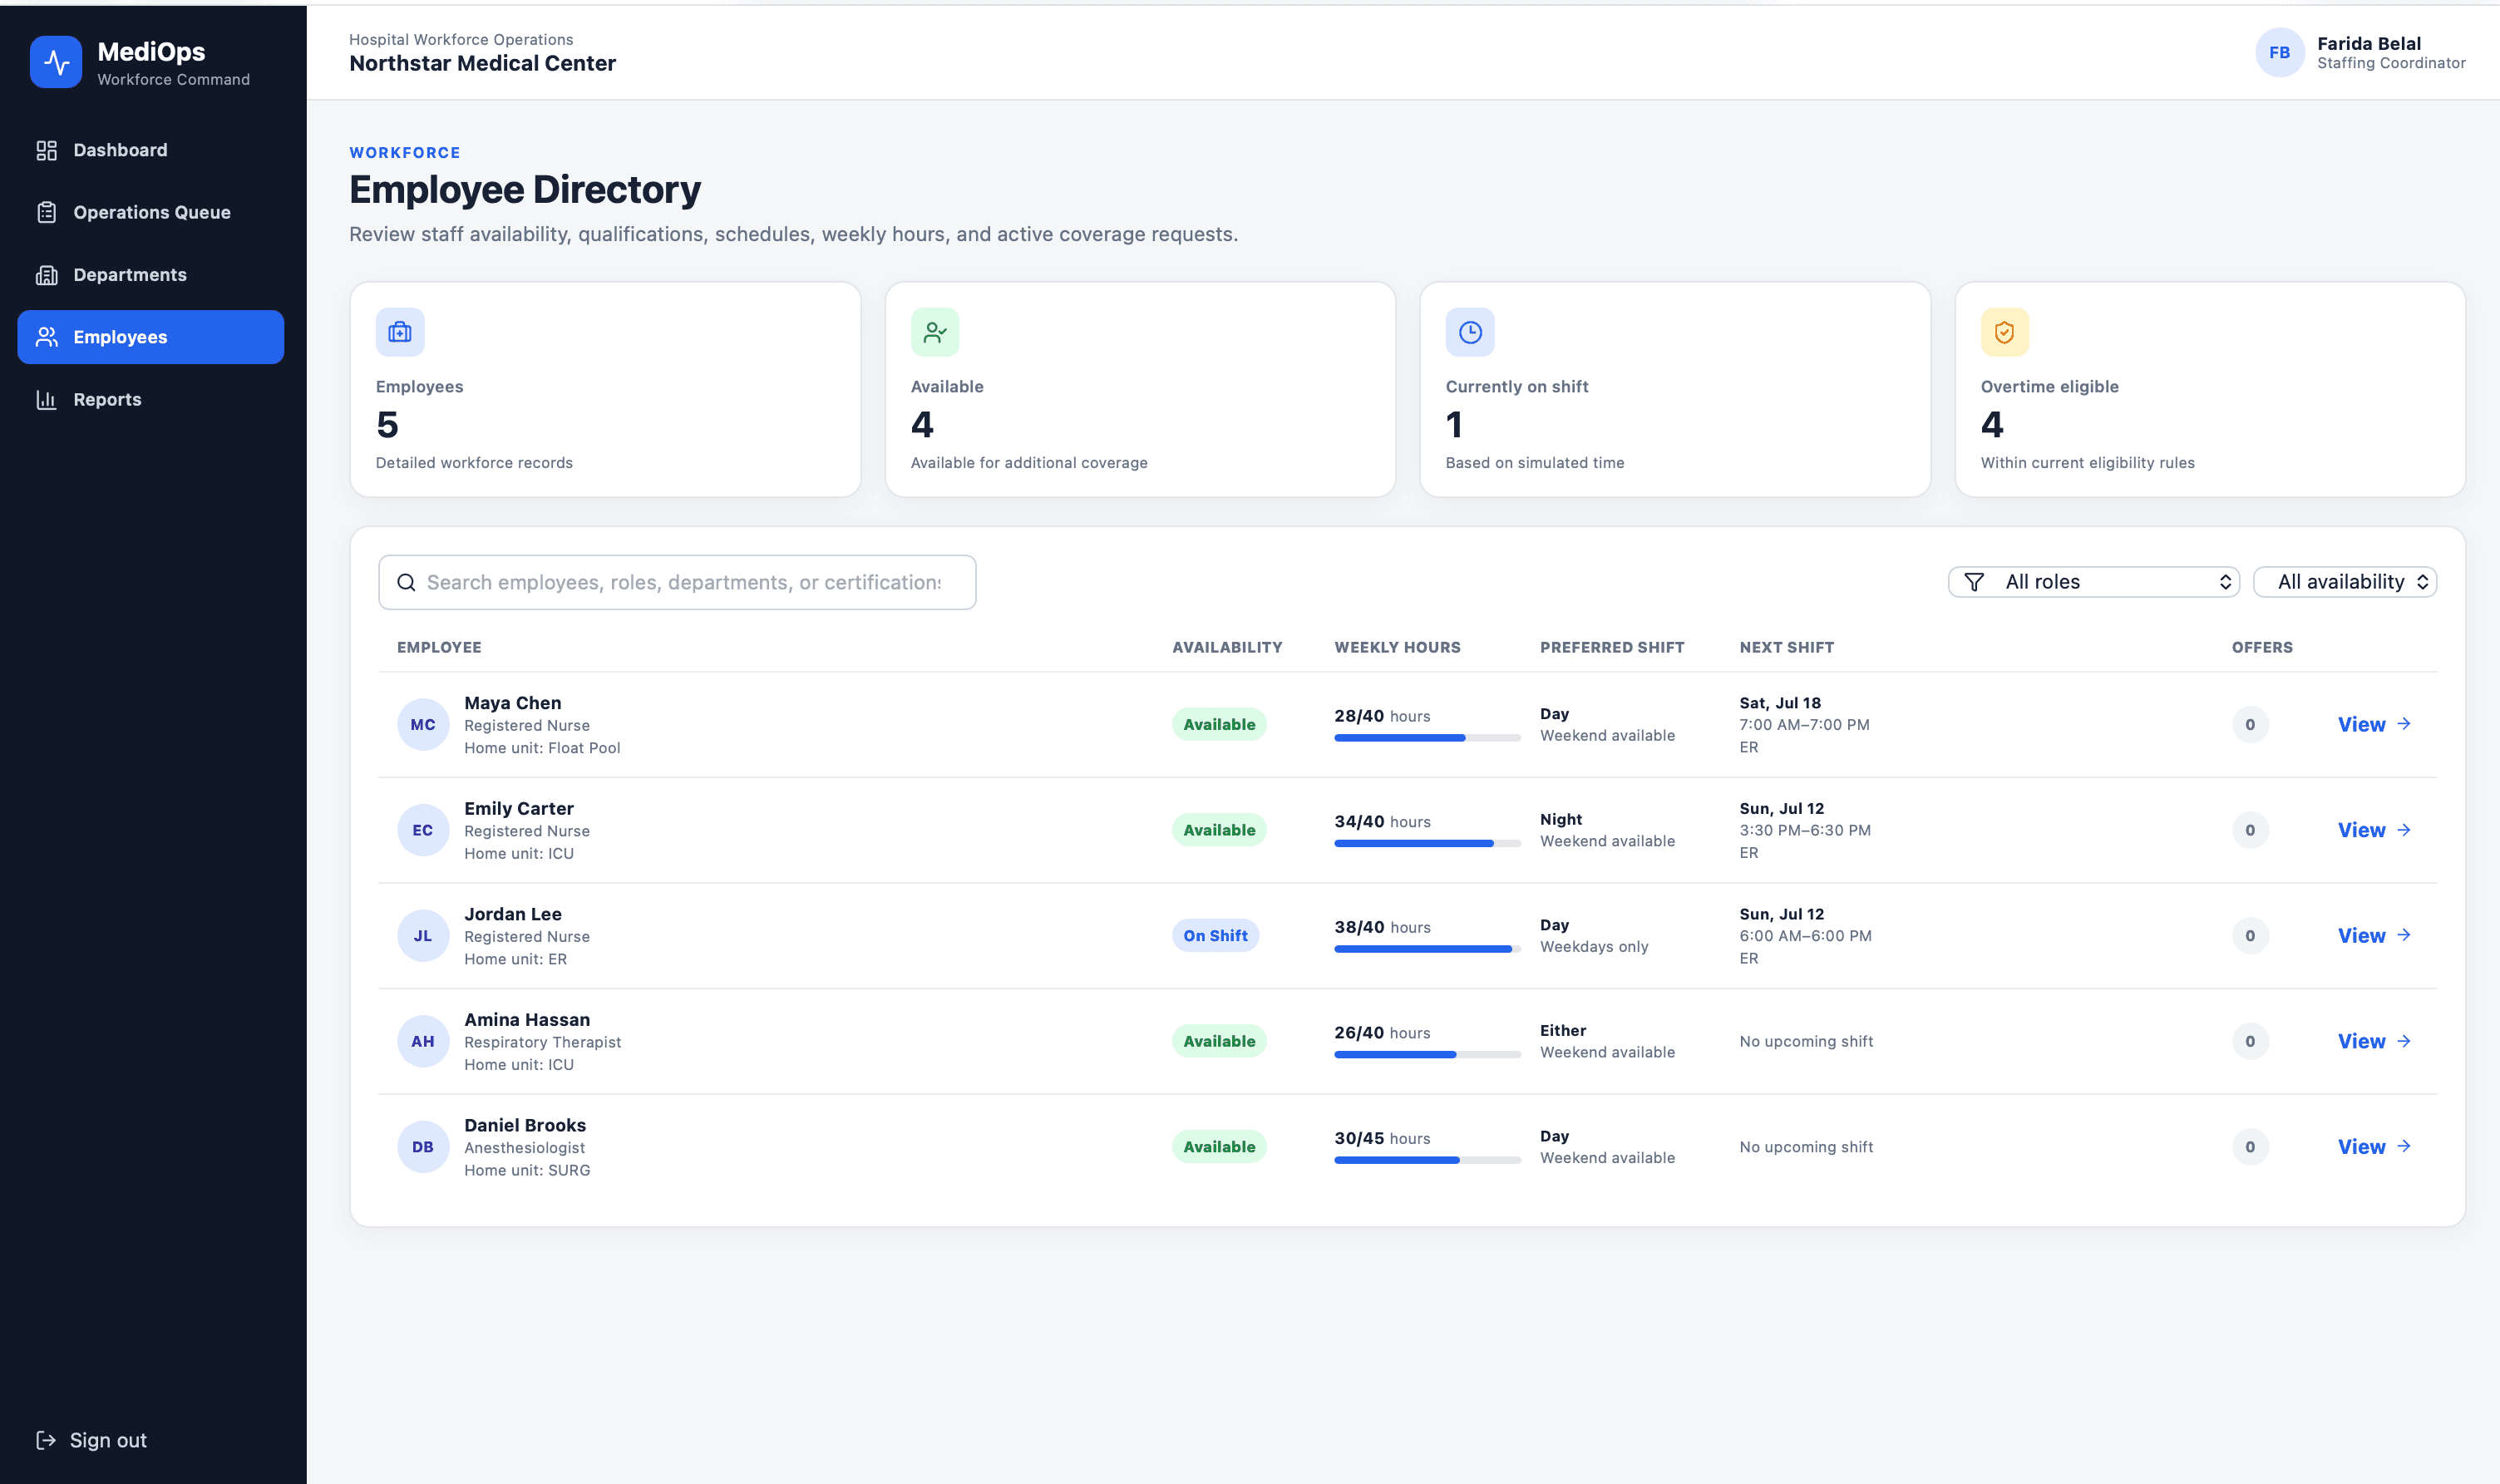Focus the search employees input field

(677, 582)
